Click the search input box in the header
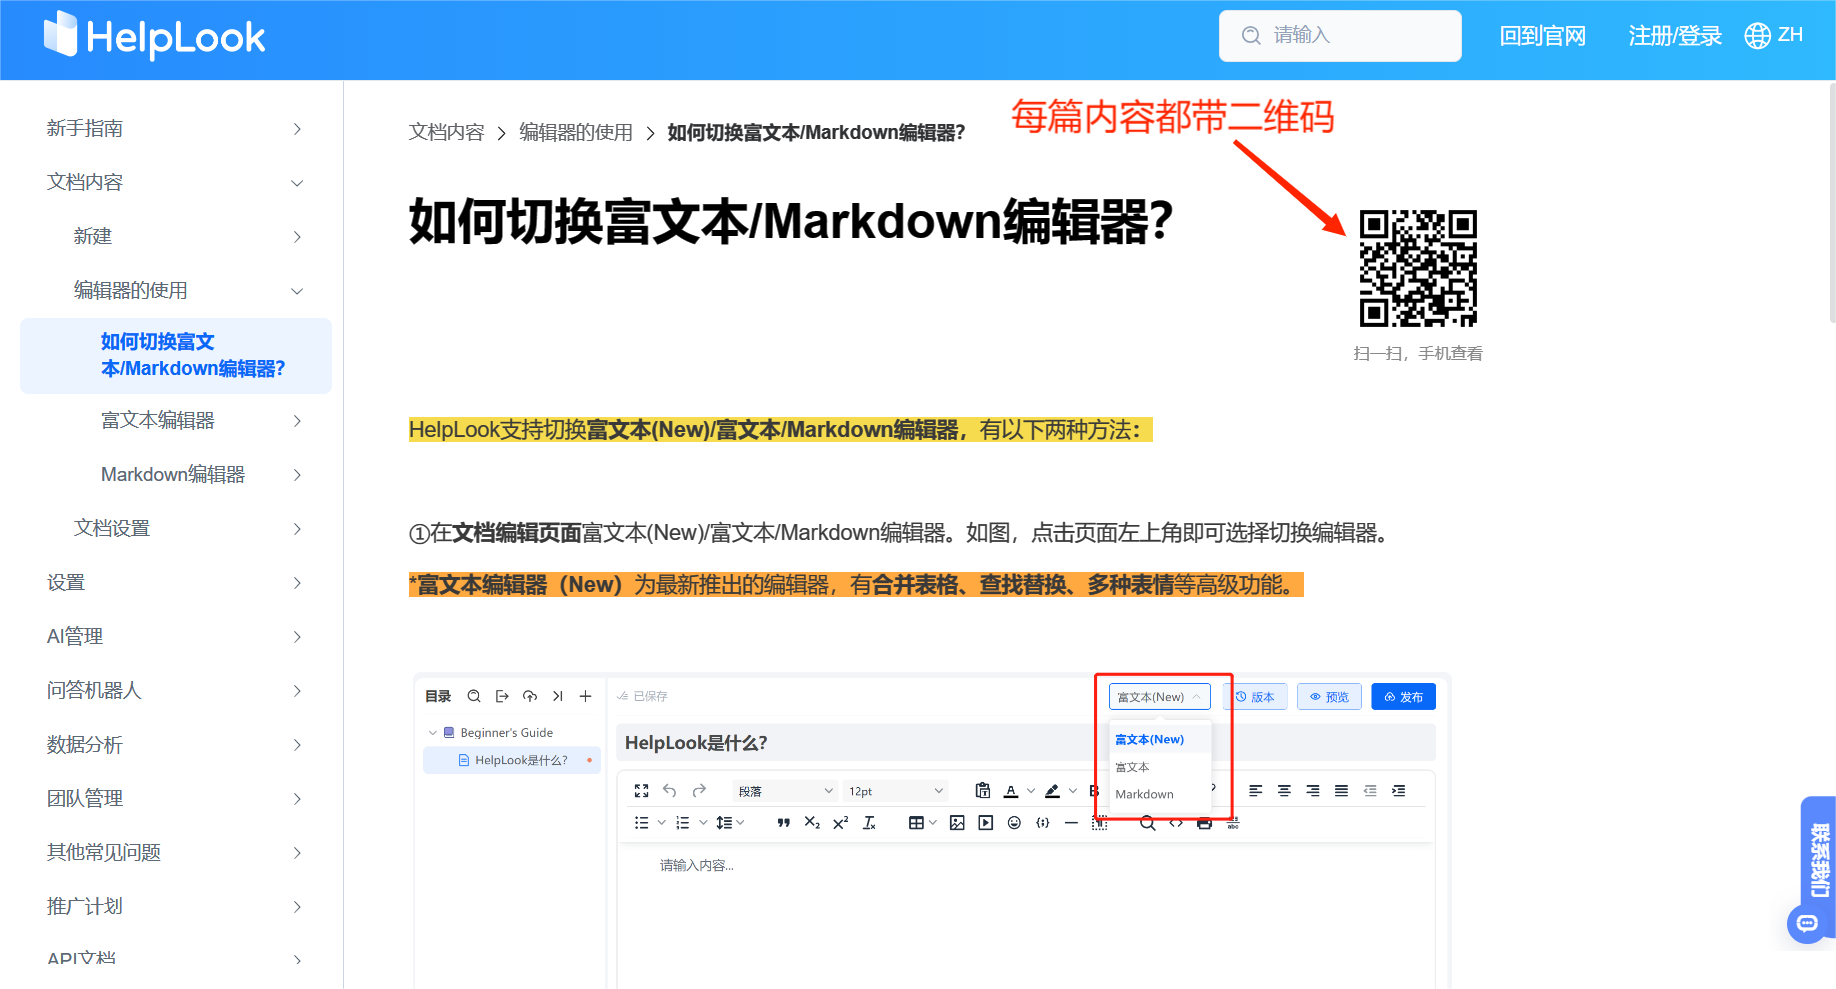The height and width of the screenshot is (989, 1836). (1340, 35)
